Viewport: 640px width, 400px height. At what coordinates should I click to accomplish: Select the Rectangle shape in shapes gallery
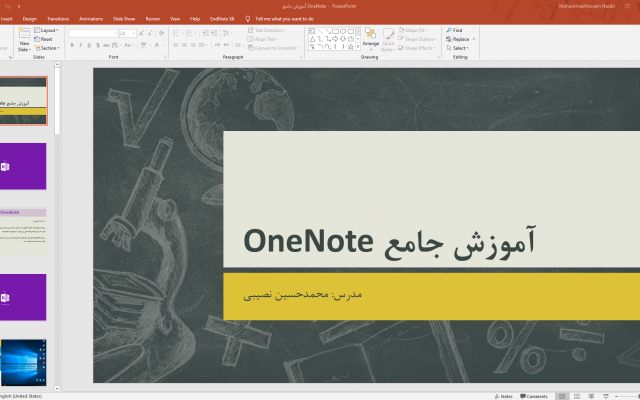(335, 31)
